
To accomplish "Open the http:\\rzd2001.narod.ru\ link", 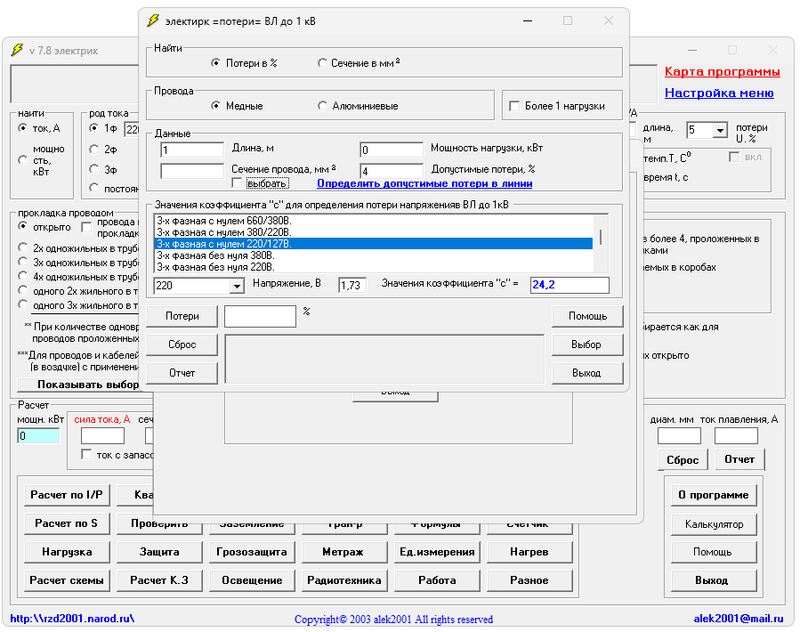I will point(72,619).
